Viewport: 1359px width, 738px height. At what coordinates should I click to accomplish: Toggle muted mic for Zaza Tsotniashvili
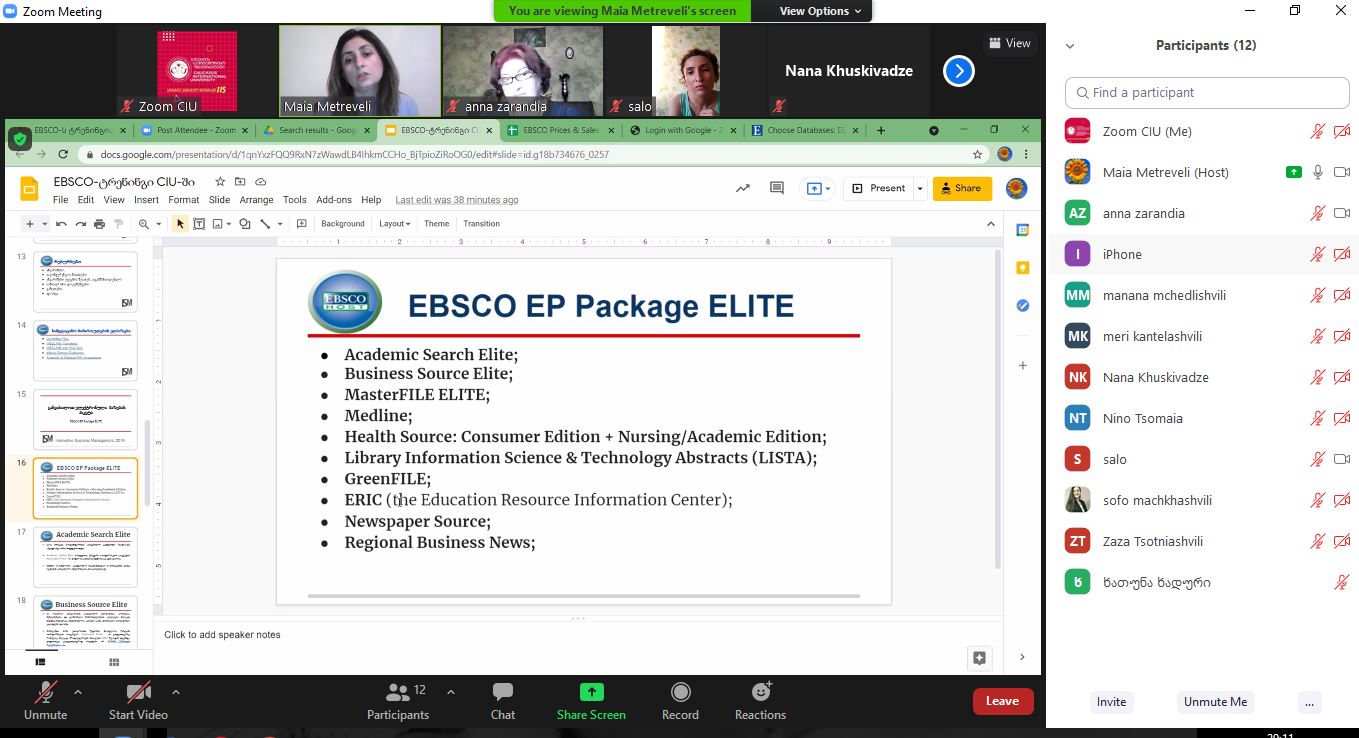click(1318, 541)
